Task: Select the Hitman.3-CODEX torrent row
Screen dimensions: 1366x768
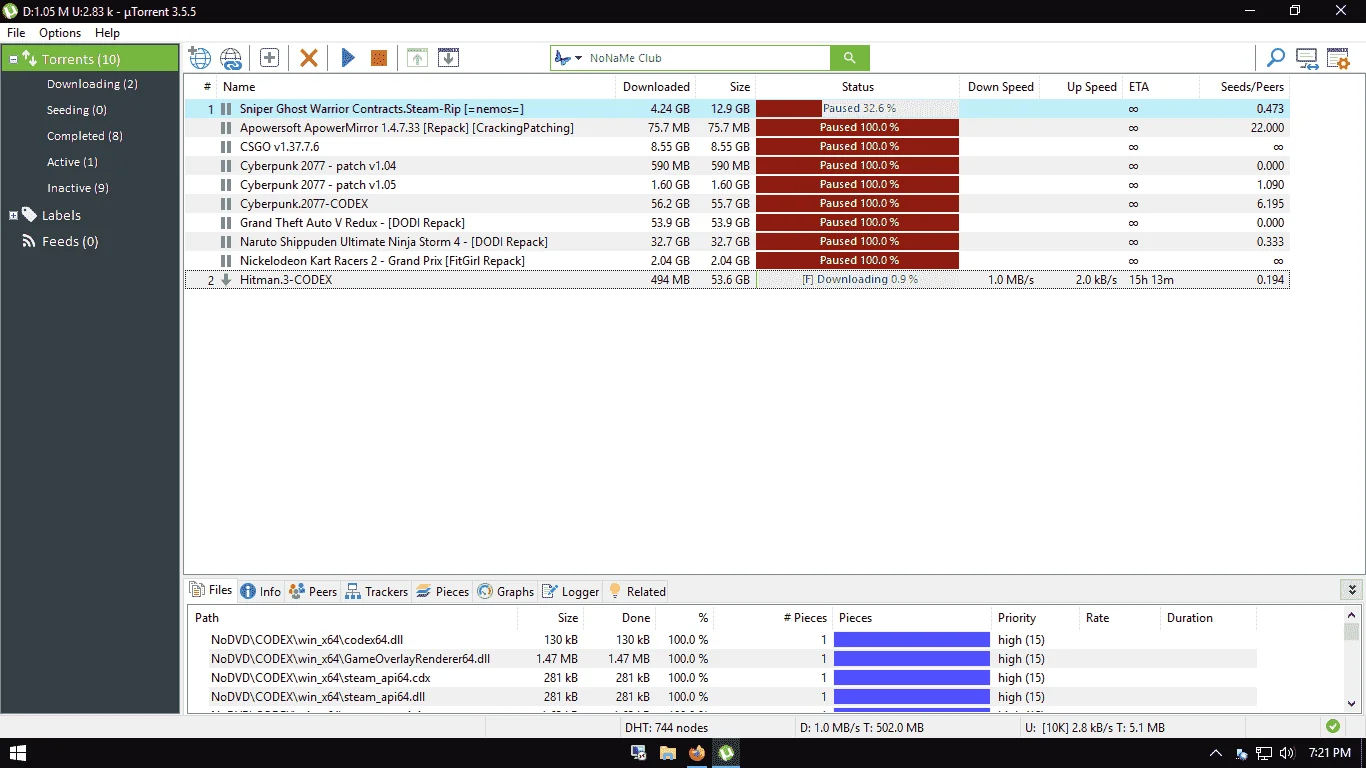Action: coord(737,280)
